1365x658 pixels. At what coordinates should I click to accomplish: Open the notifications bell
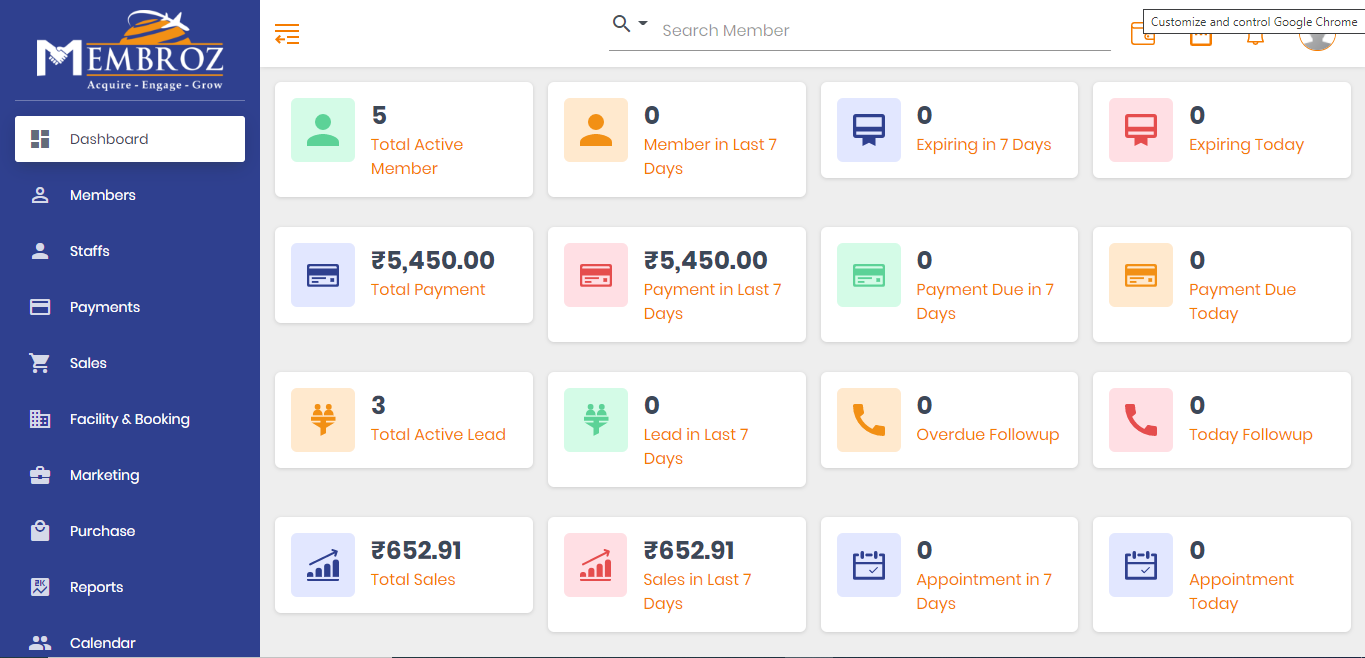1256,36
